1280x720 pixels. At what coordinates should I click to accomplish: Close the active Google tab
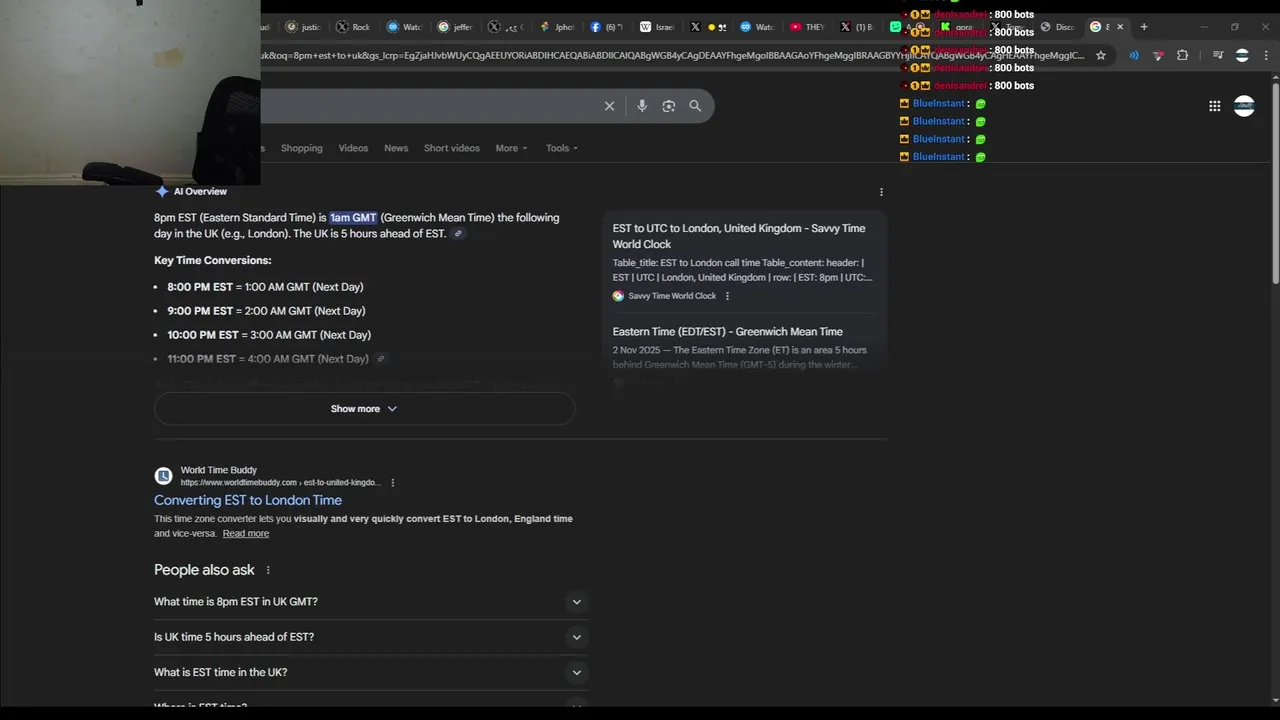(1120, 27)
